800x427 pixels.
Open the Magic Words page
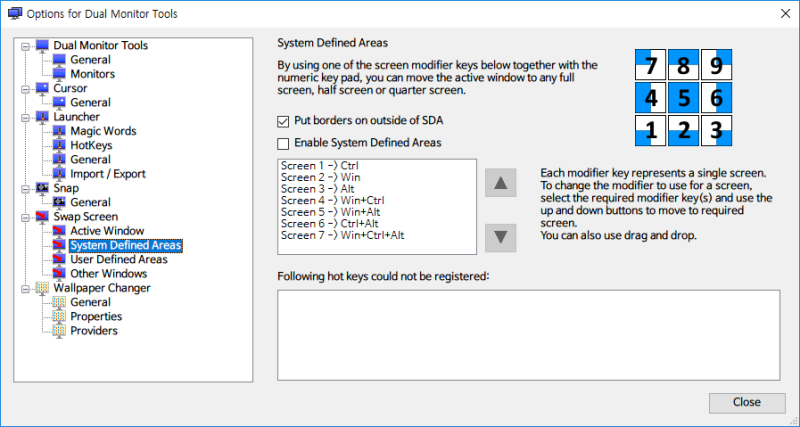tap(103, 131)
